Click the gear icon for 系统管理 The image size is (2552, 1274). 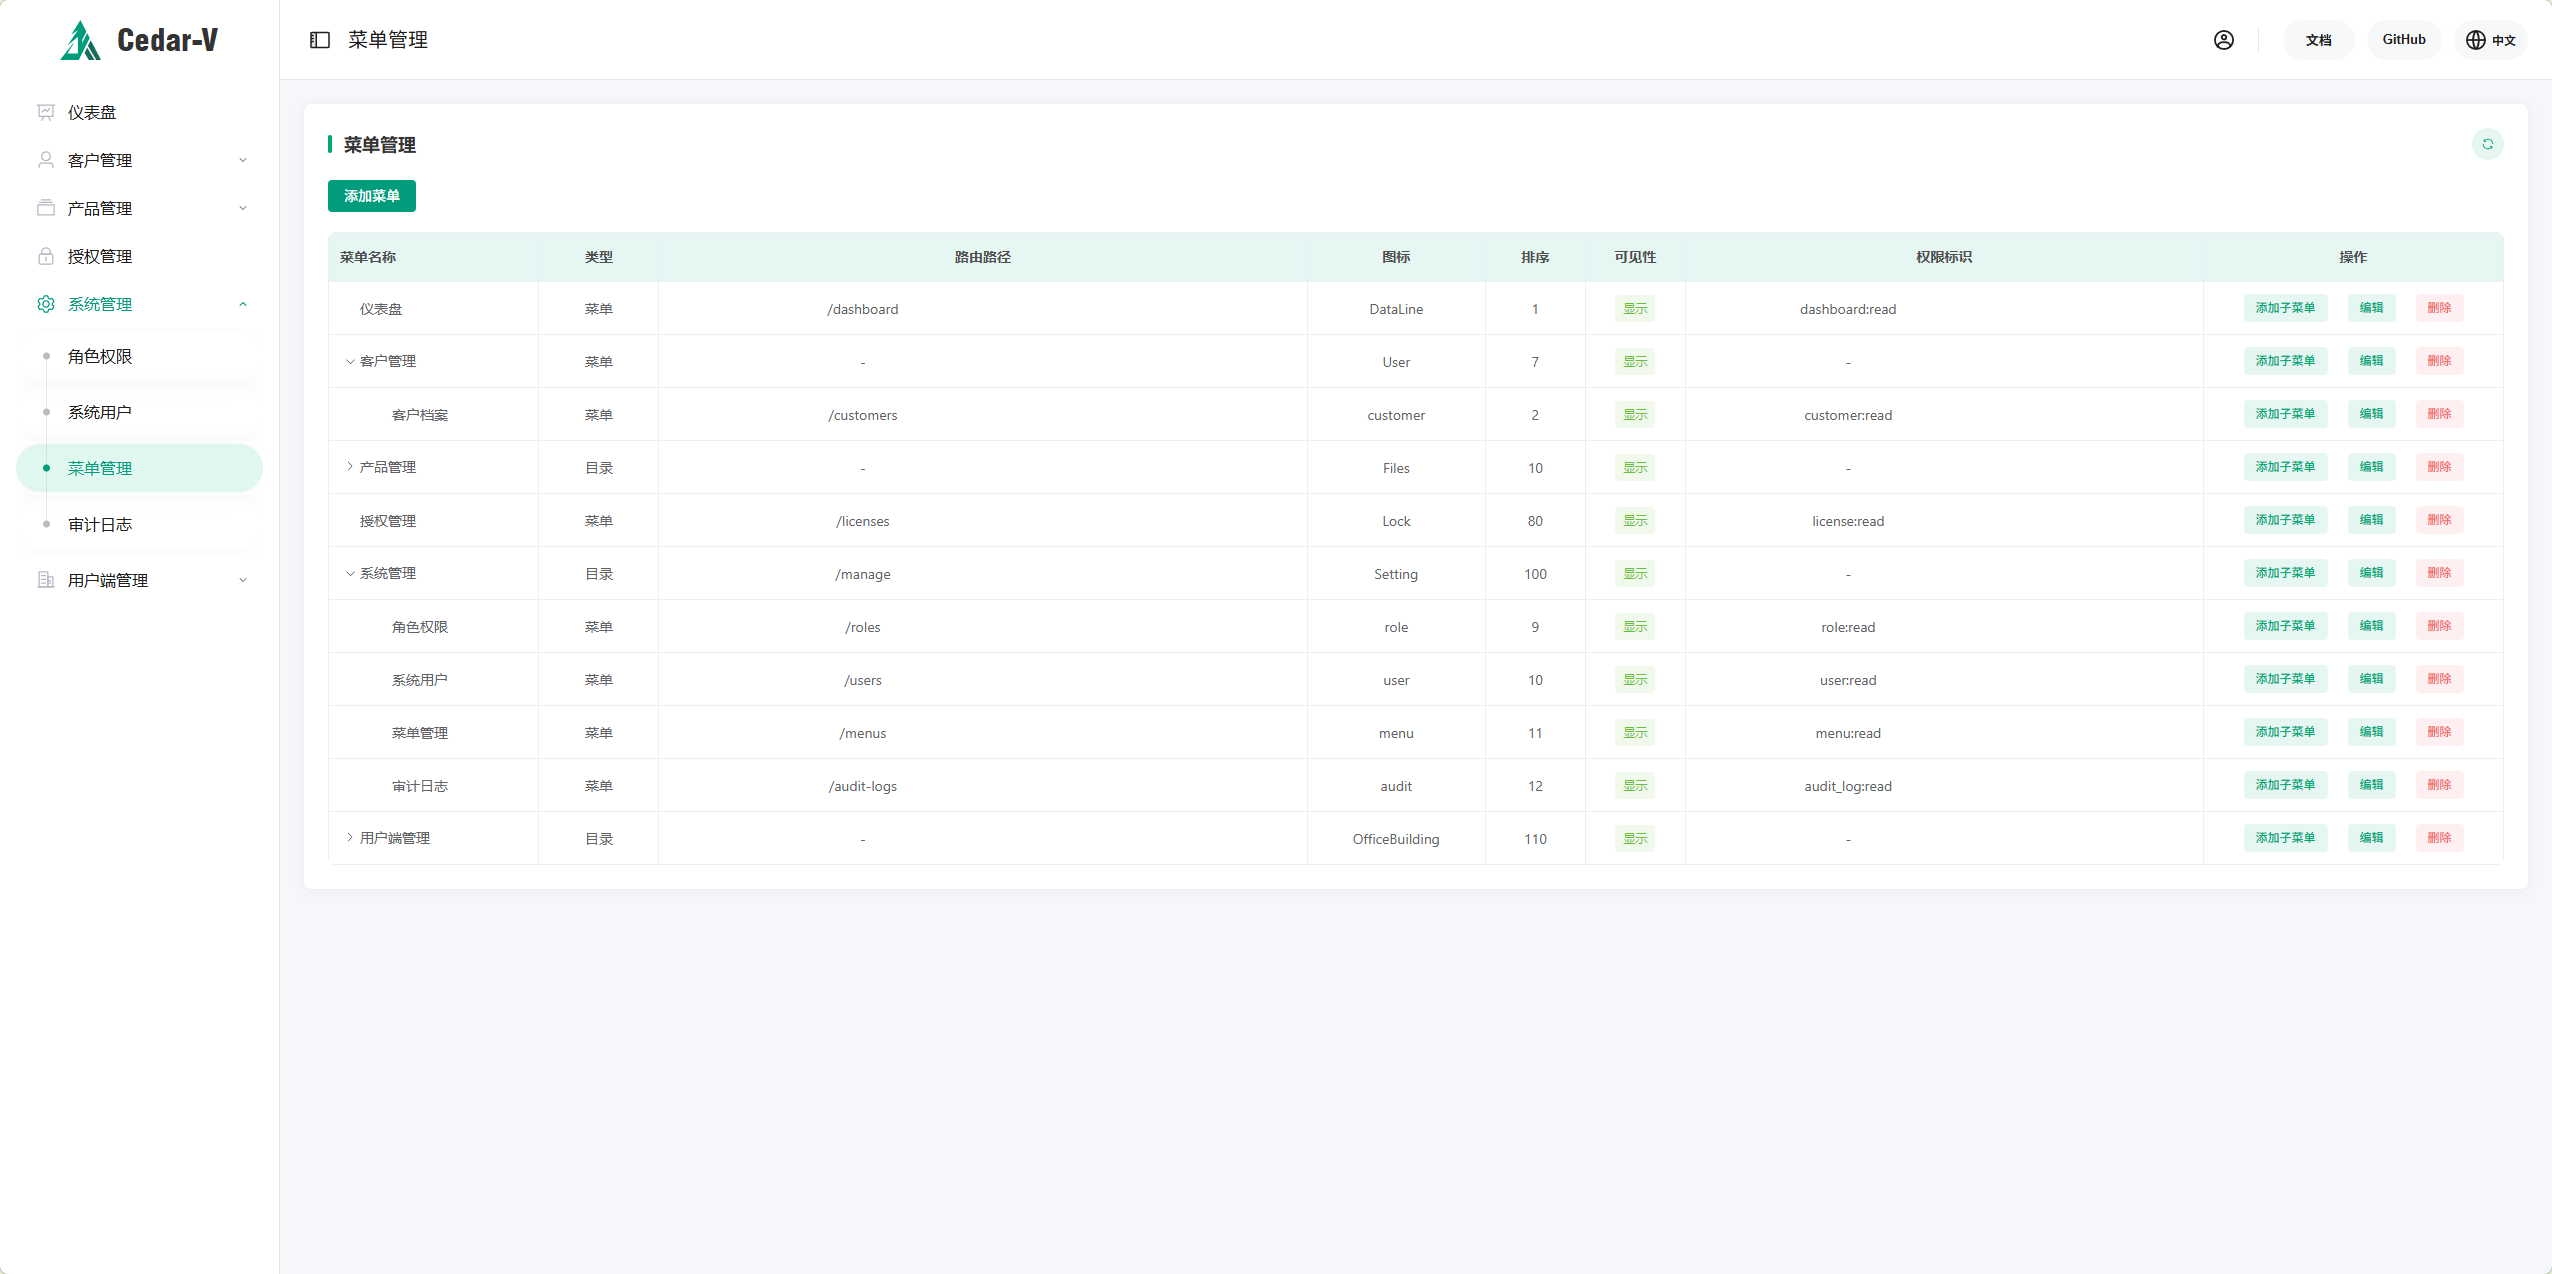(46, 304)
